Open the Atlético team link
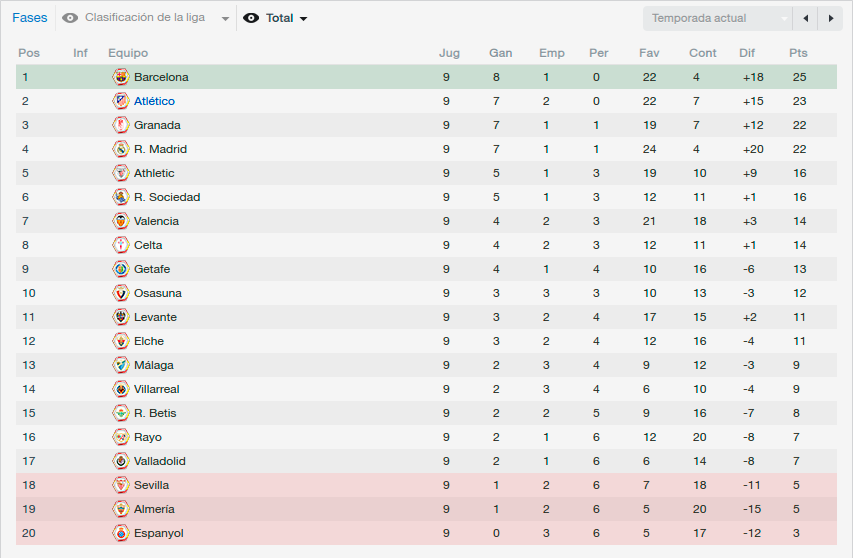Viewport: 853px width, 558px height. point(154,101)
